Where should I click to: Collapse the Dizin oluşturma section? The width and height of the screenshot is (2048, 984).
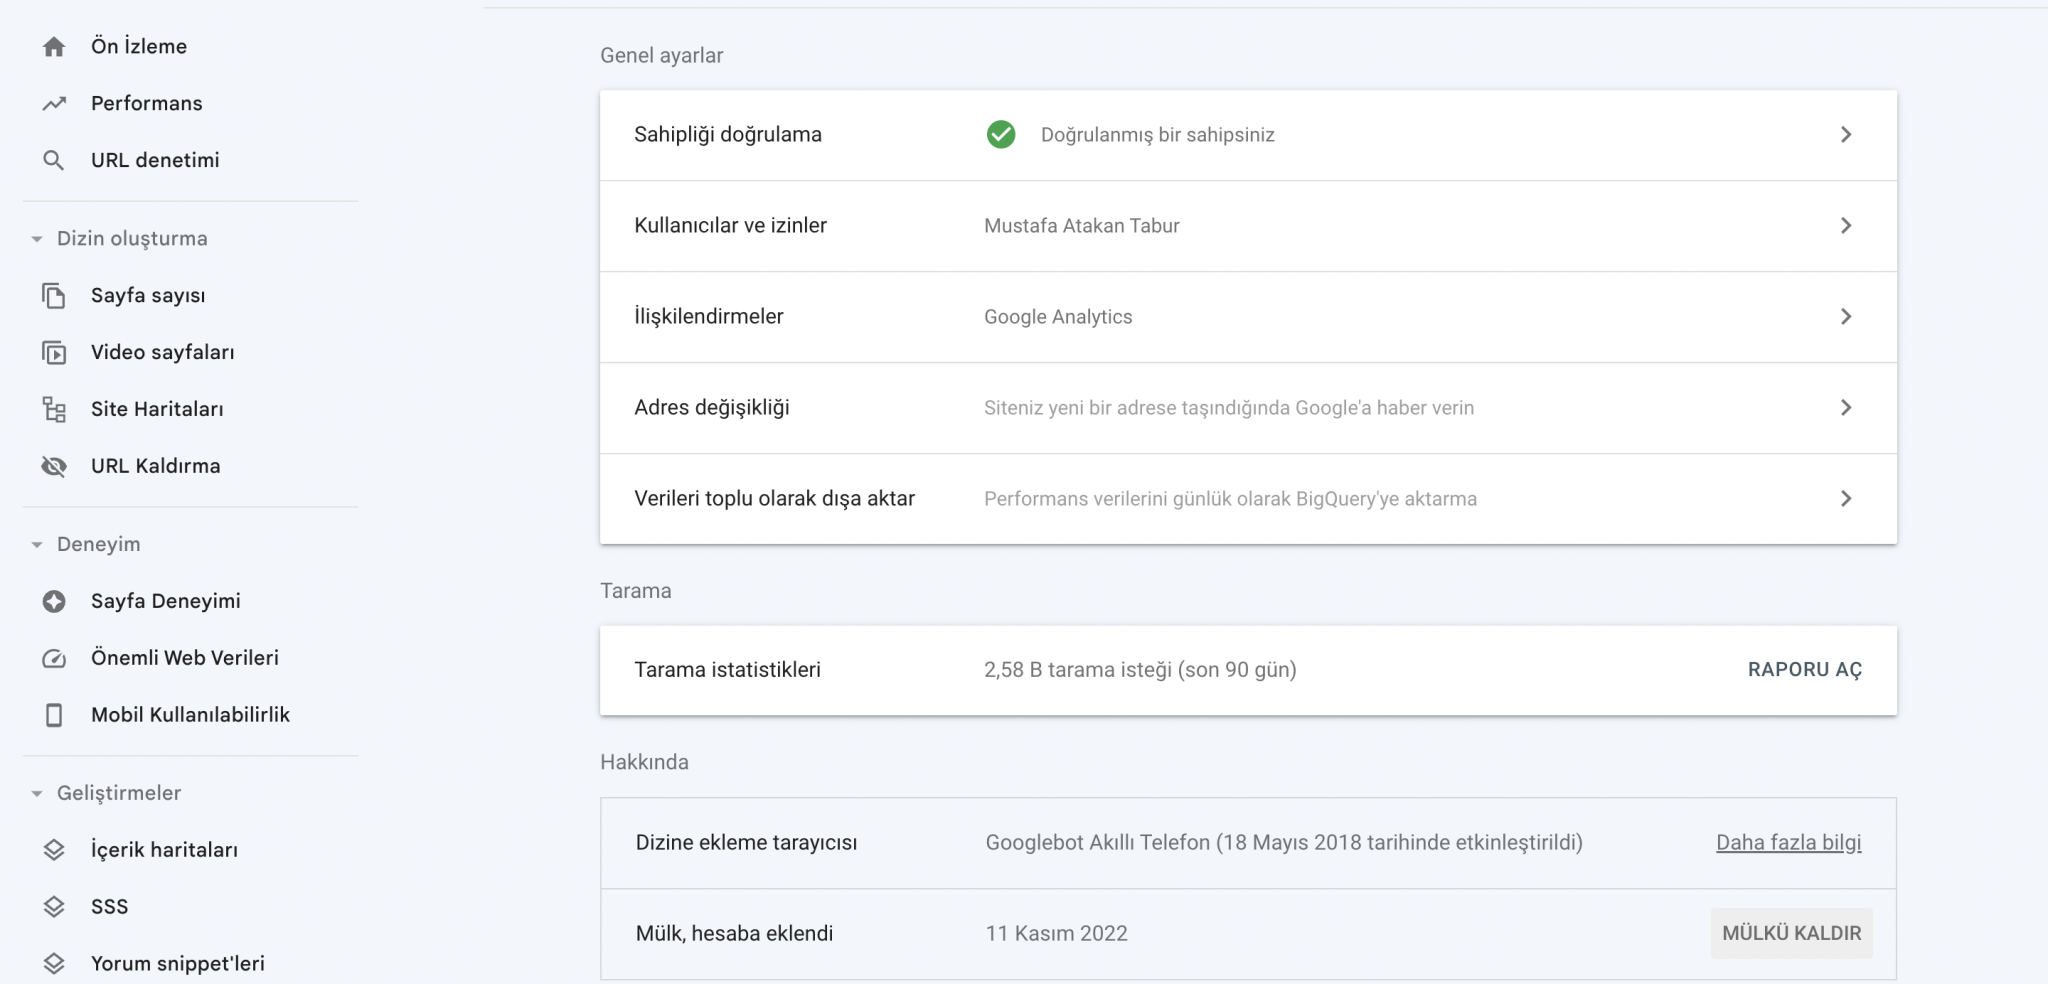36,238
